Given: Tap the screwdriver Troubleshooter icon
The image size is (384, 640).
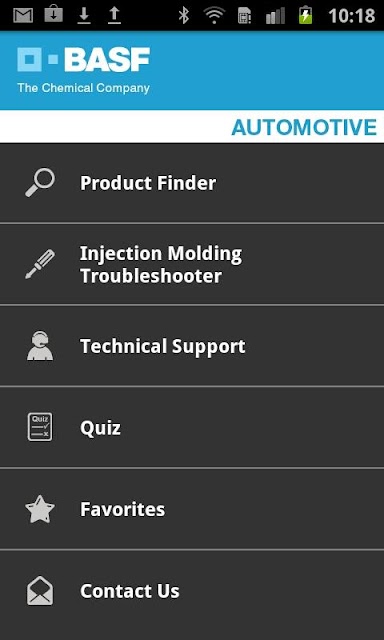Looking at the screenshot, I should (x=40, y=264).
